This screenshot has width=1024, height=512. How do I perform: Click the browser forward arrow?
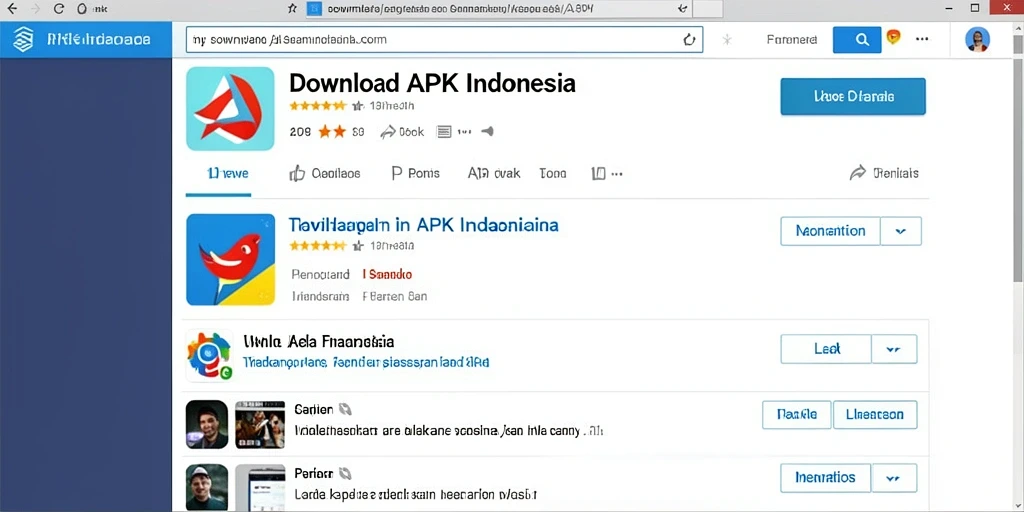point(35,9)
